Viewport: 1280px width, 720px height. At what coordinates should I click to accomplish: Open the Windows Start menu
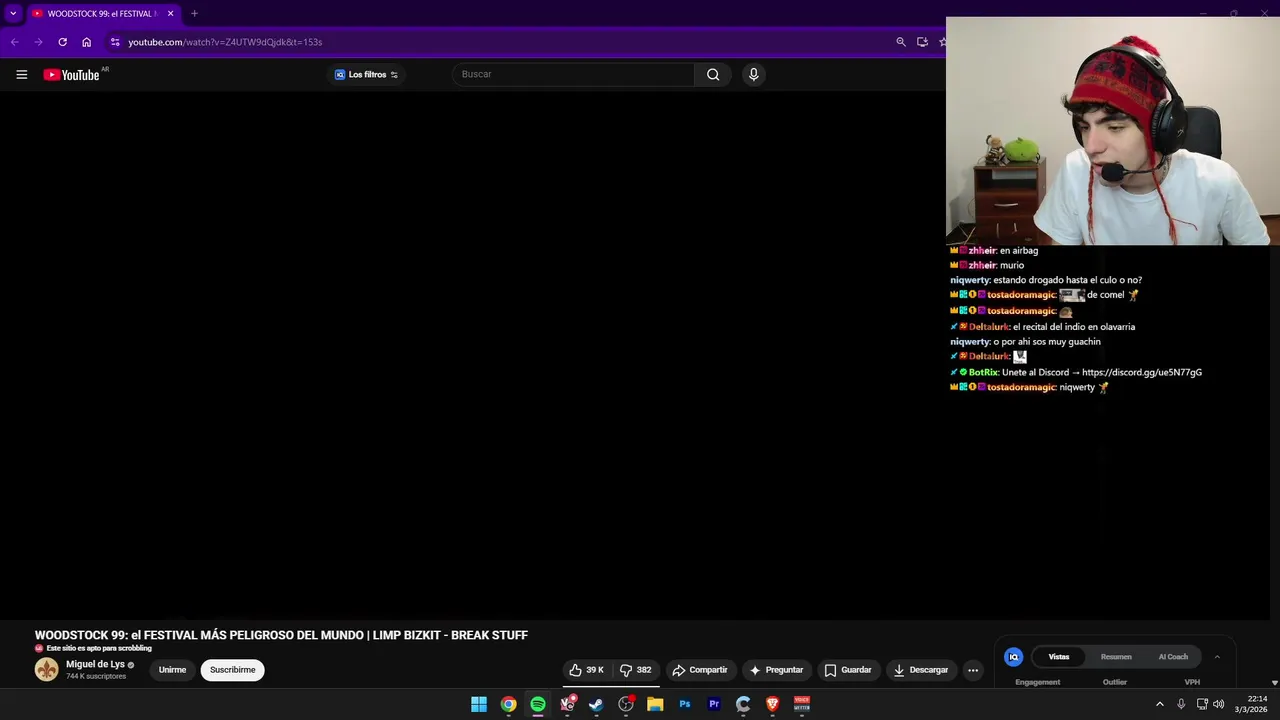479,704
